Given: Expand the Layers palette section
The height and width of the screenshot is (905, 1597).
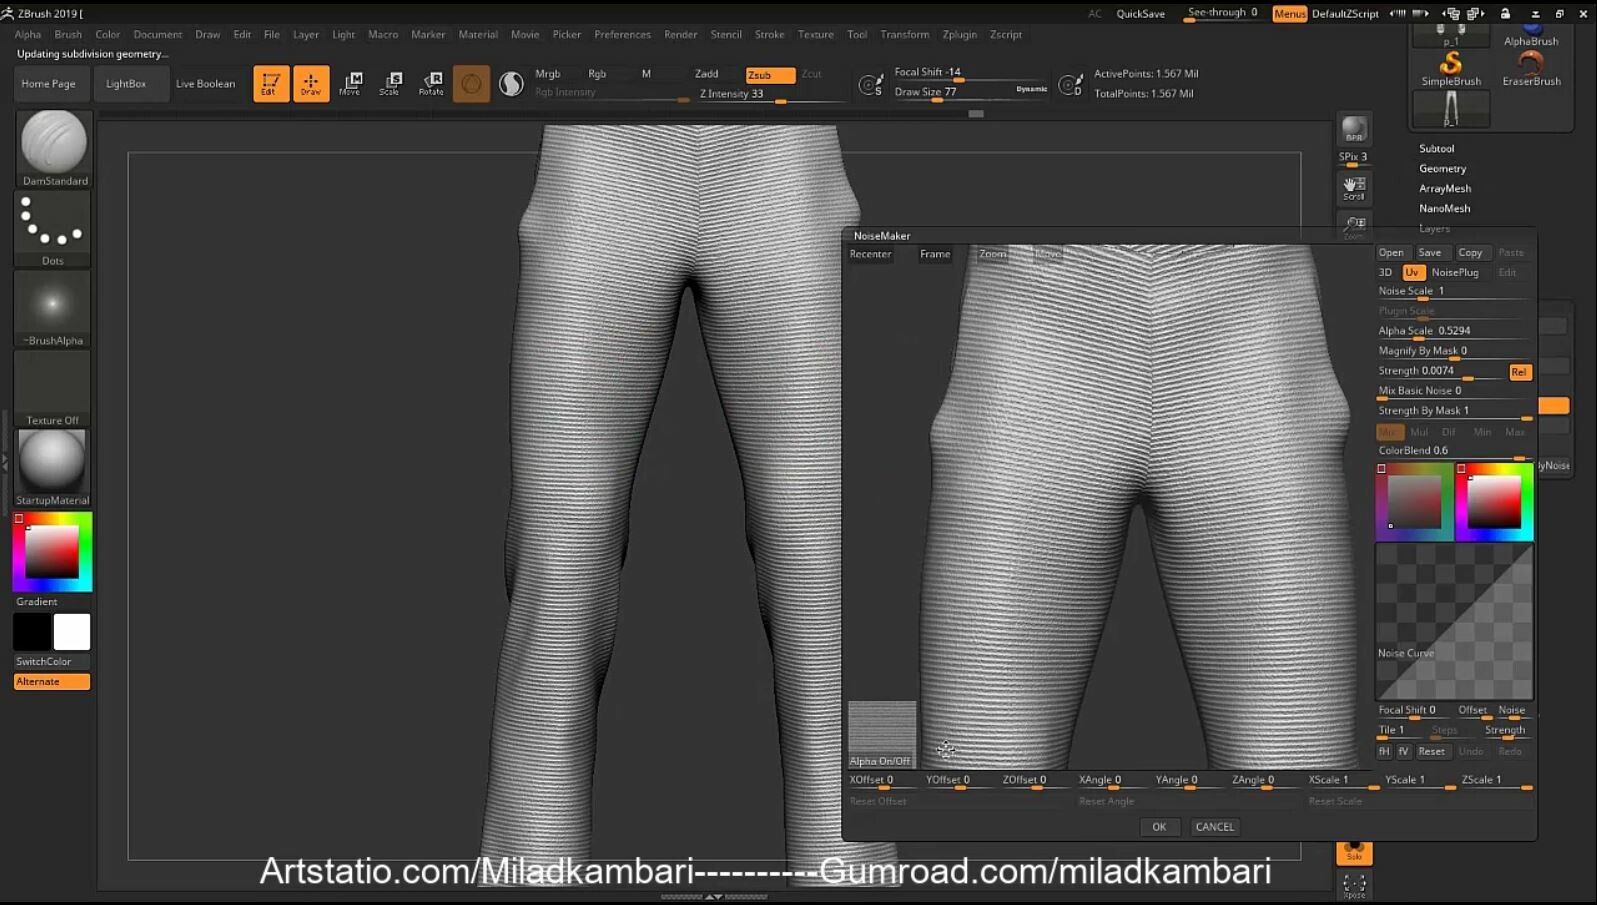Looking at the screenshot, I should coord(1434,228).
